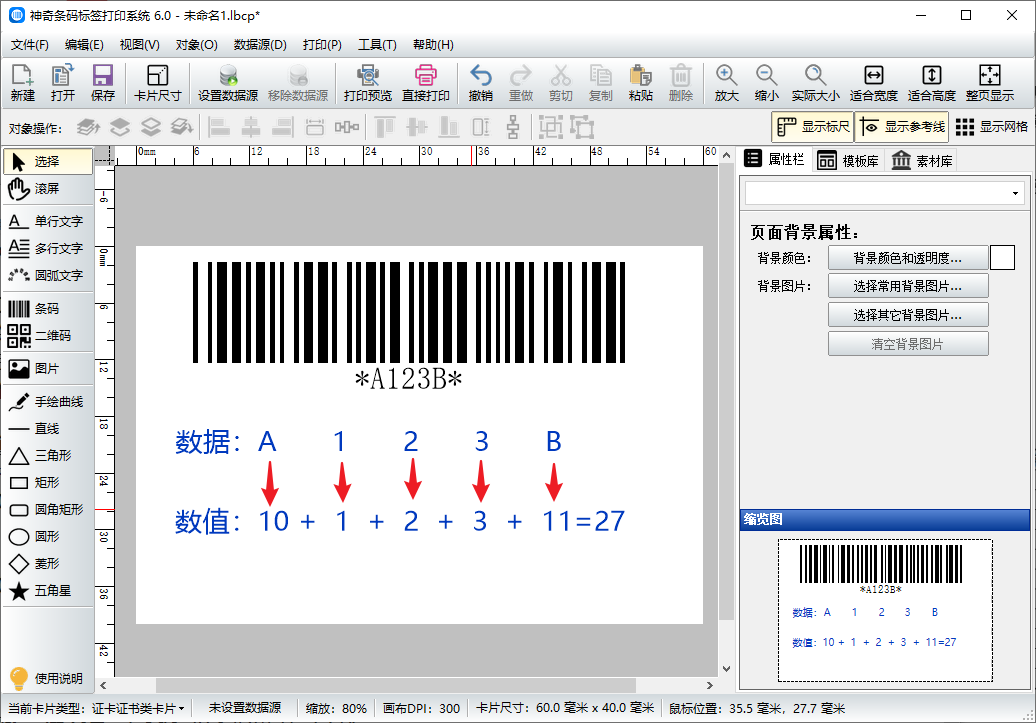The height and width of the screenshot is (723, 1036).
Task: Select the 五角星 star tool
Action: [48, 591]
